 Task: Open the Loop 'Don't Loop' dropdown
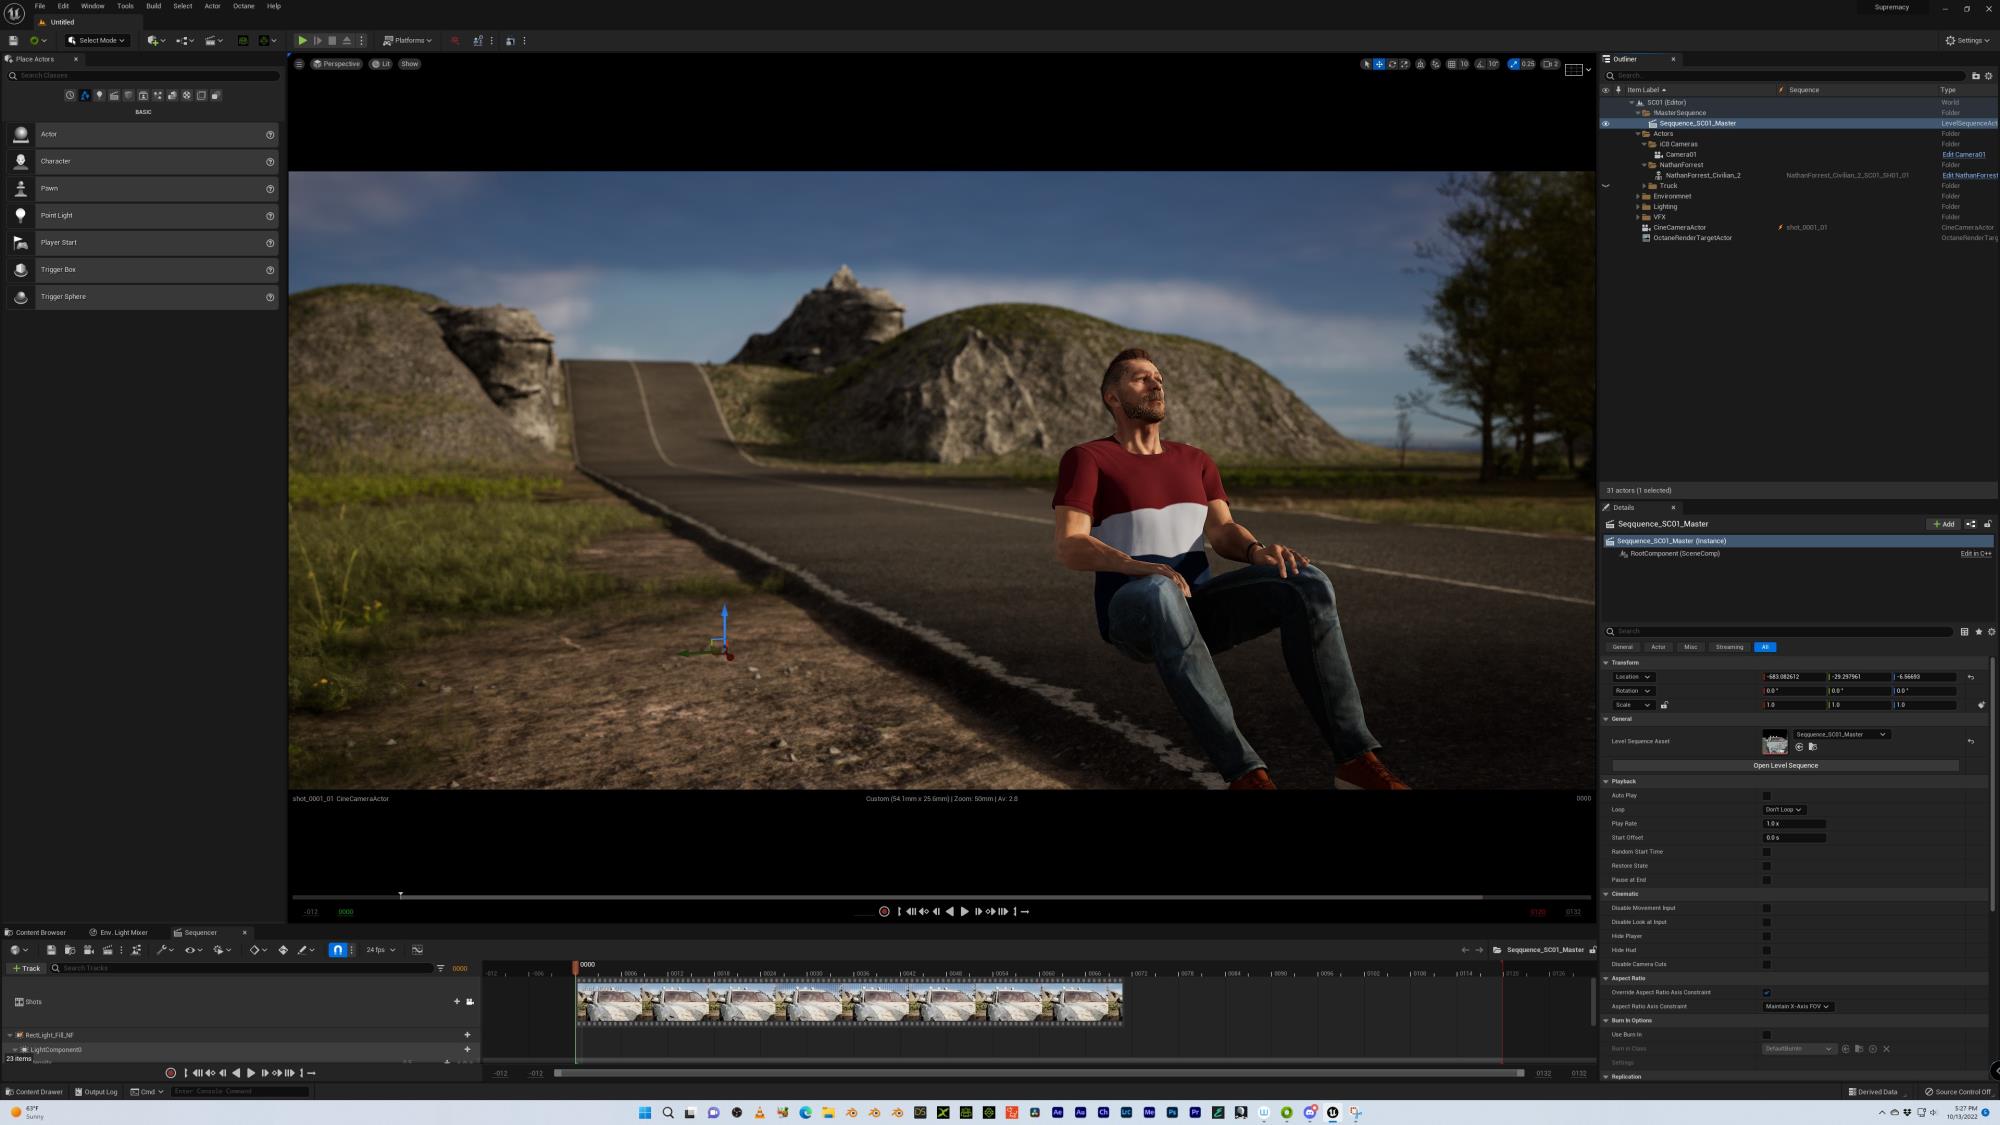1783,810
